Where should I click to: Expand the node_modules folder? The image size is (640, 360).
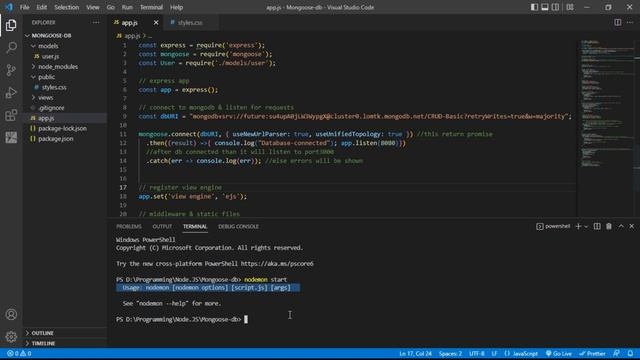65,67
